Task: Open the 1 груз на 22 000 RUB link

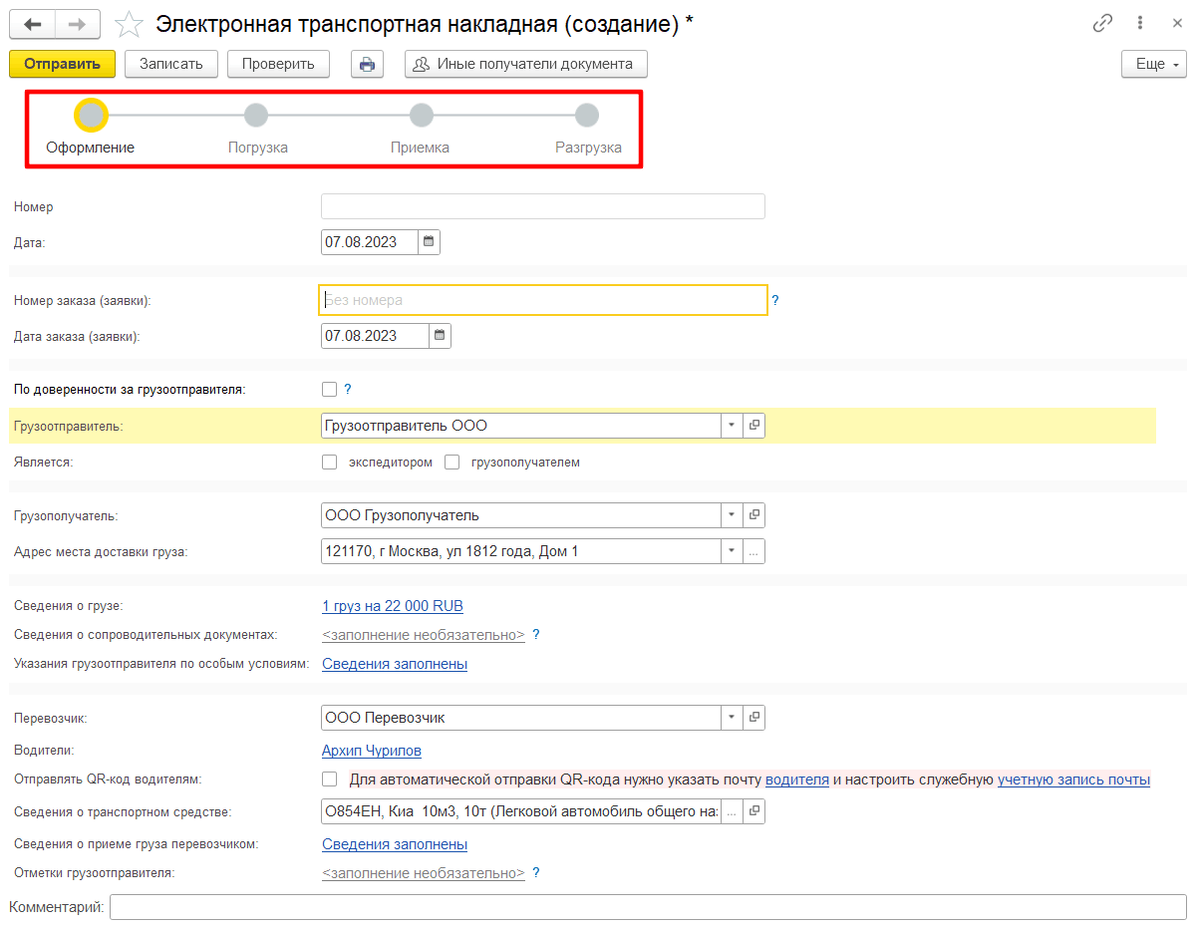Action: (392, 606)
